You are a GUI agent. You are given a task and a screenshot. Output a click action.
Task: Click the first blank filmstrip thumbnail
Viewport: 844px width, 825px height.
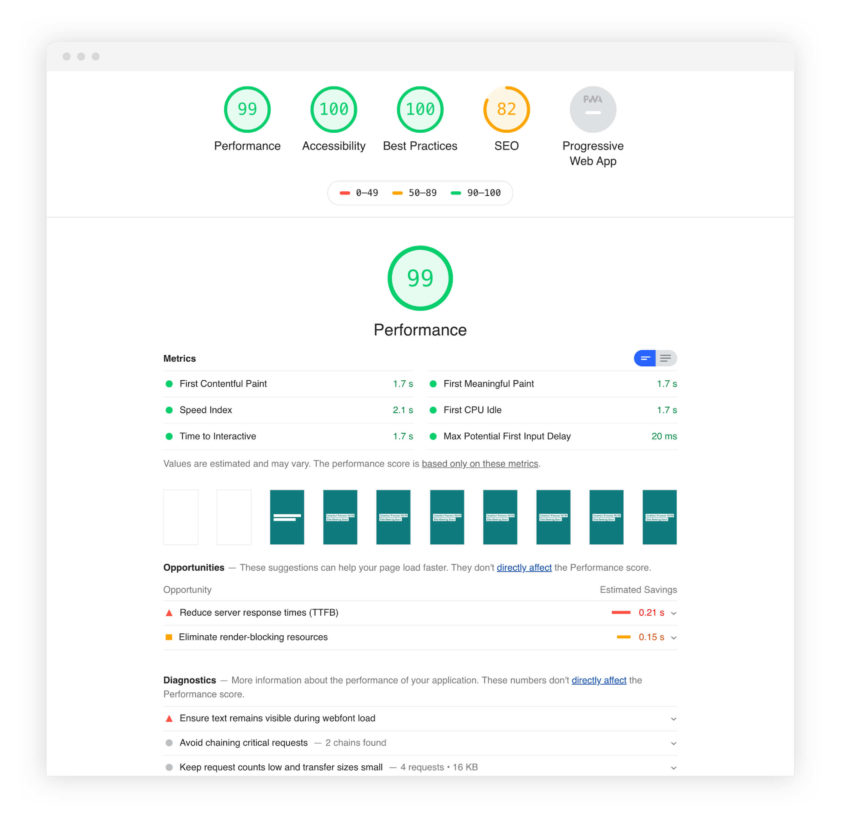coord(181,517)
